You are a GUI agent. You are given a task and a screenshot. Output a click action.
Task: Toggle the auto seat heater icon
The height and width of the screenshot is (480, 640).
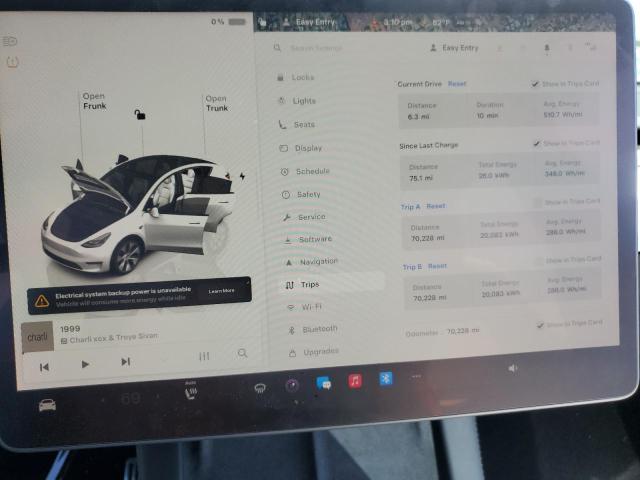click(x=191, y=392)
